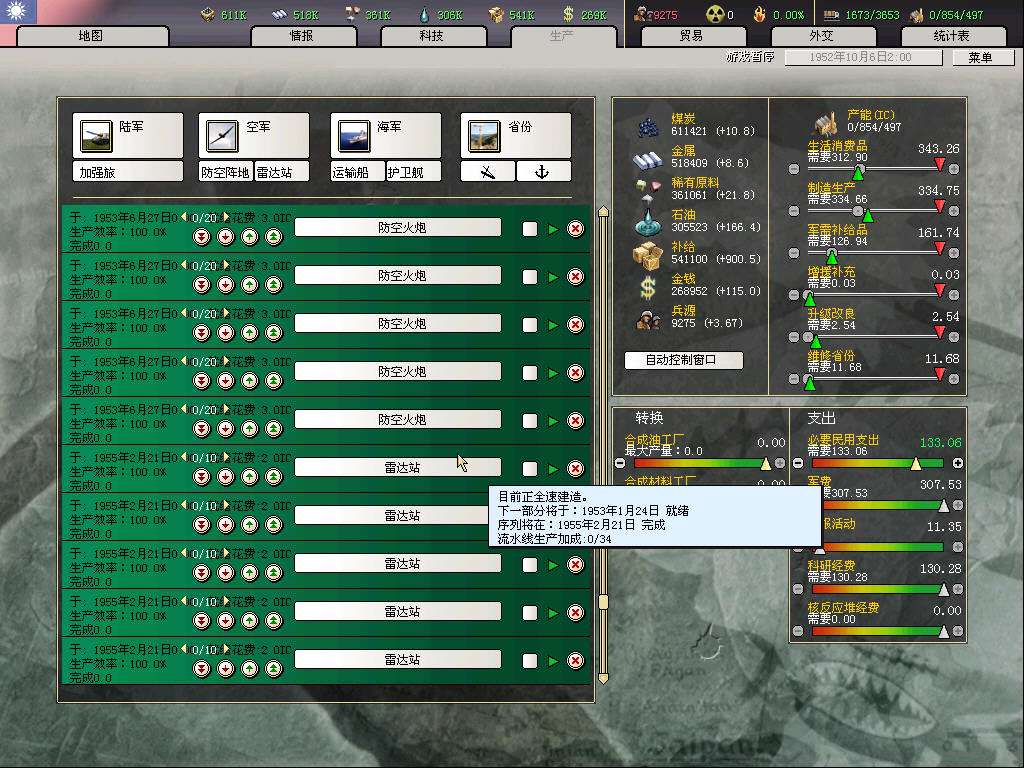This screenshot has height=768, width=1024.
Task: Click the 运输船 transport ship button
Action: pyautogui.click(x=358, y=172)
